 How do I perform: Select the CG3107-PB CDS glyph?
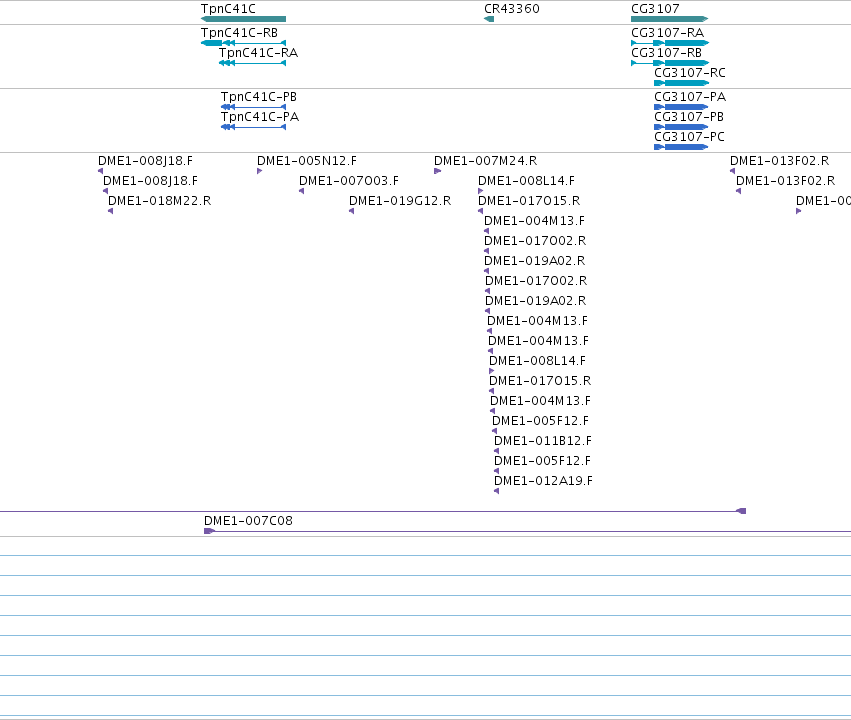(682, 127)
